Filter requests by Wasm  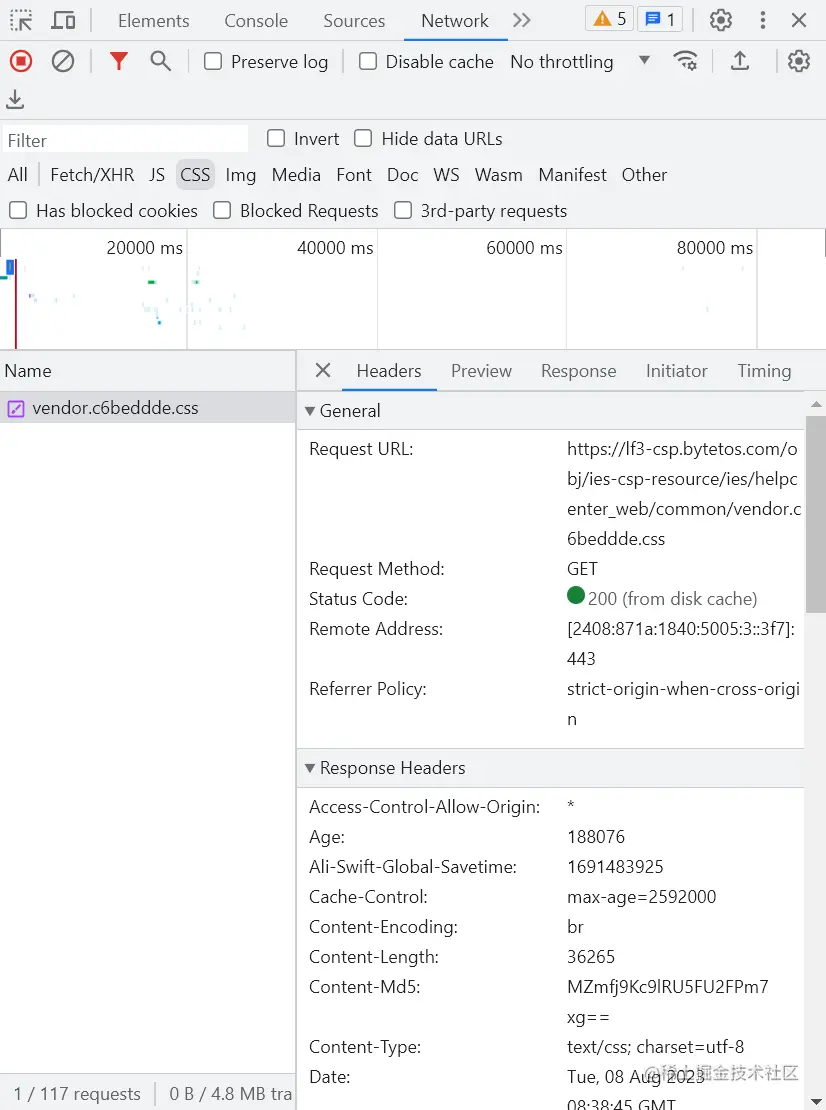point(499,175)
